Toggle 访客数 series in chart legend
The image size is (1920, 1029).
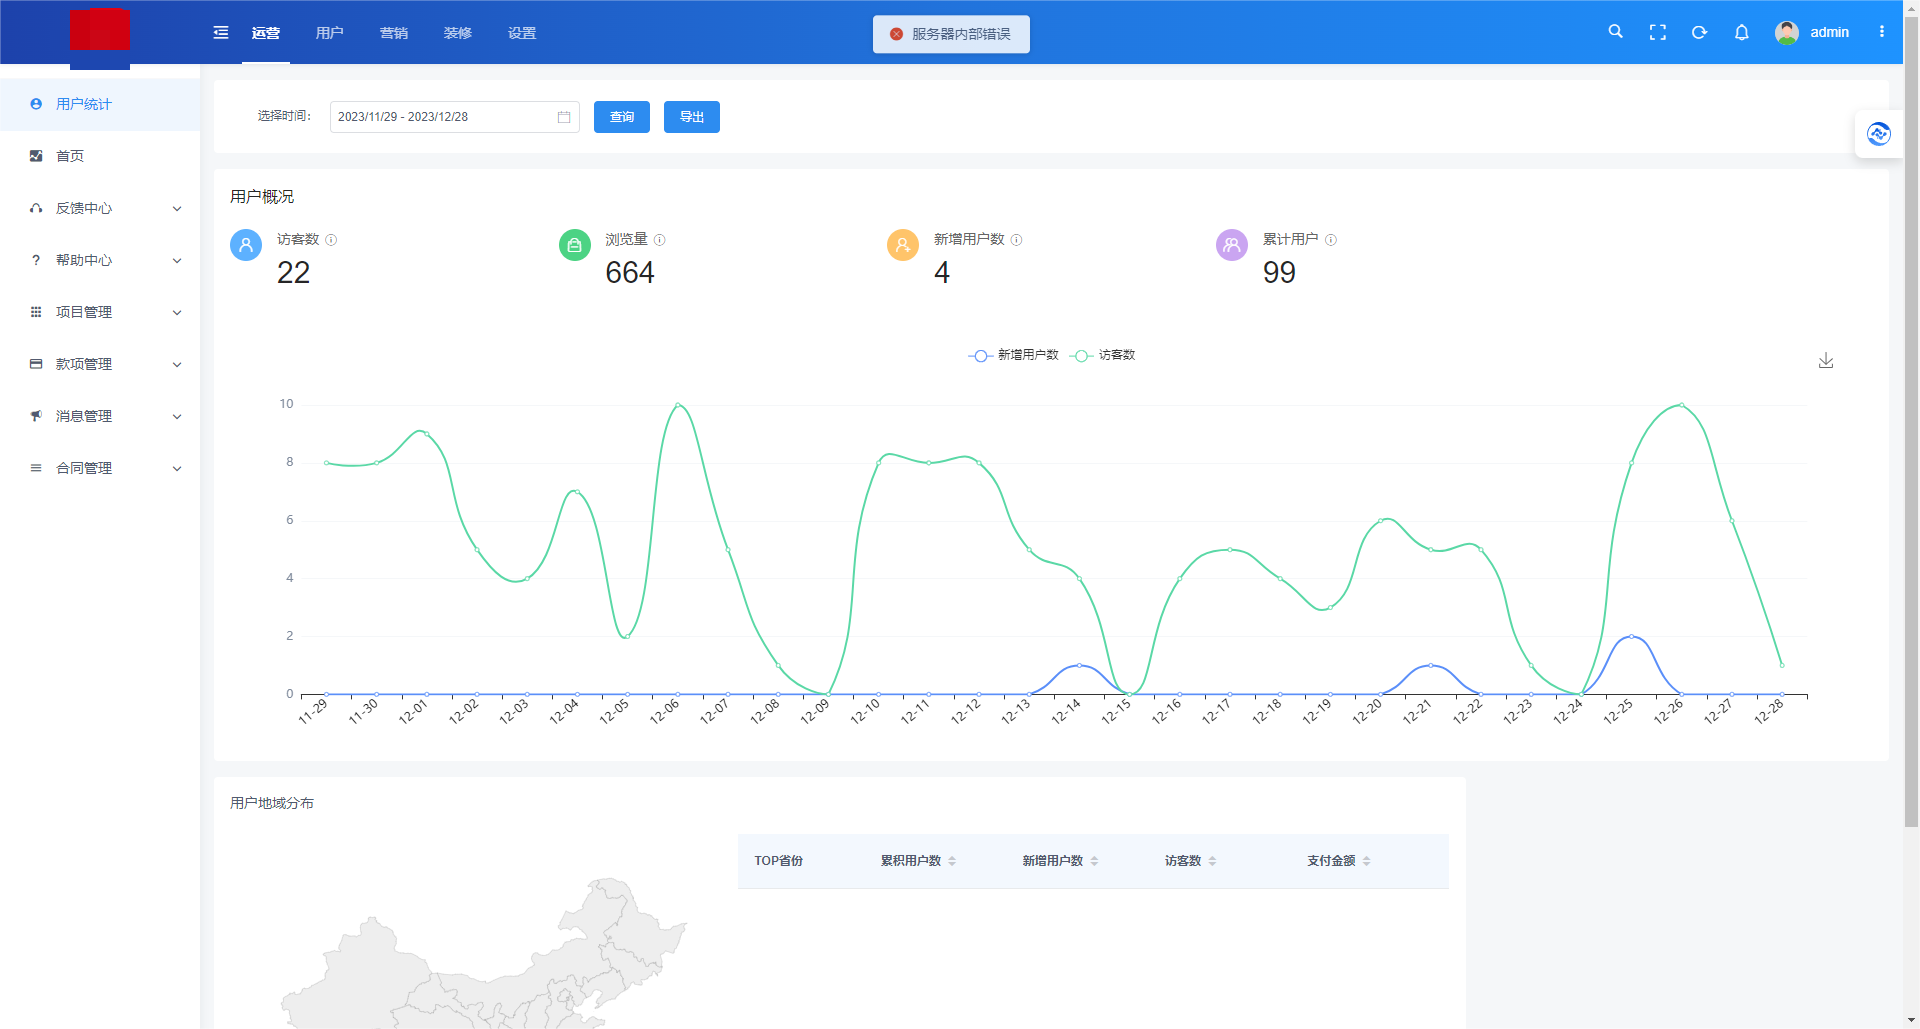pyautogui.click(x=1102, y=355)
